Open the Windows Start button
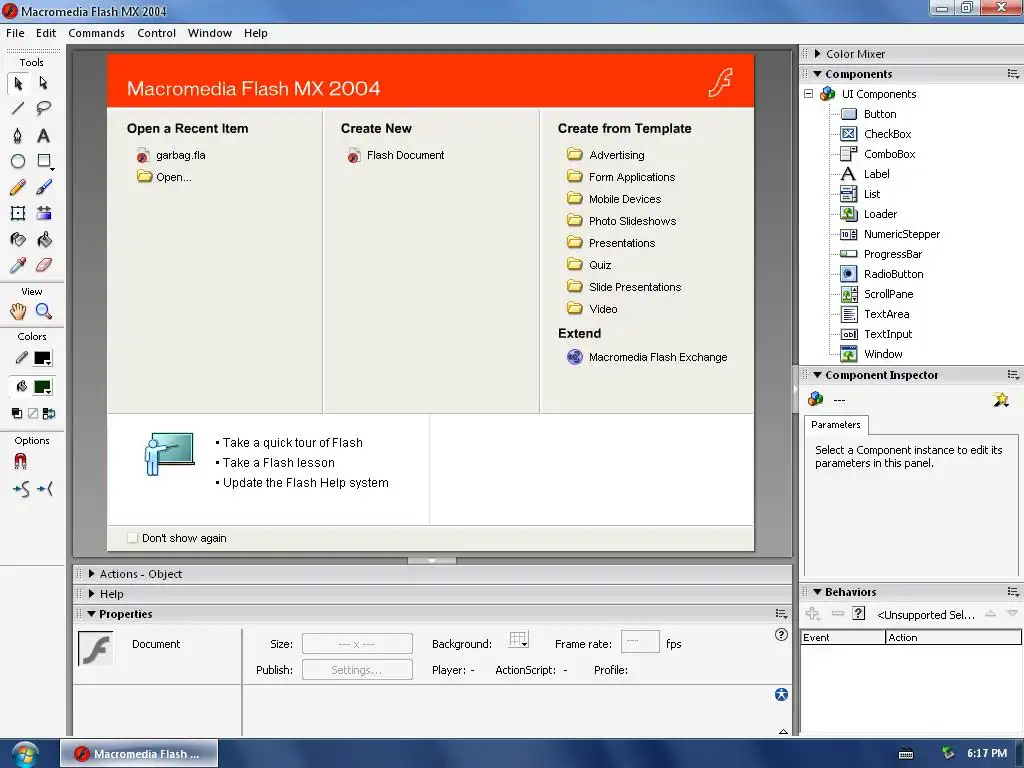The width and height of the screenshot is (1024, 768). (25, 754)
